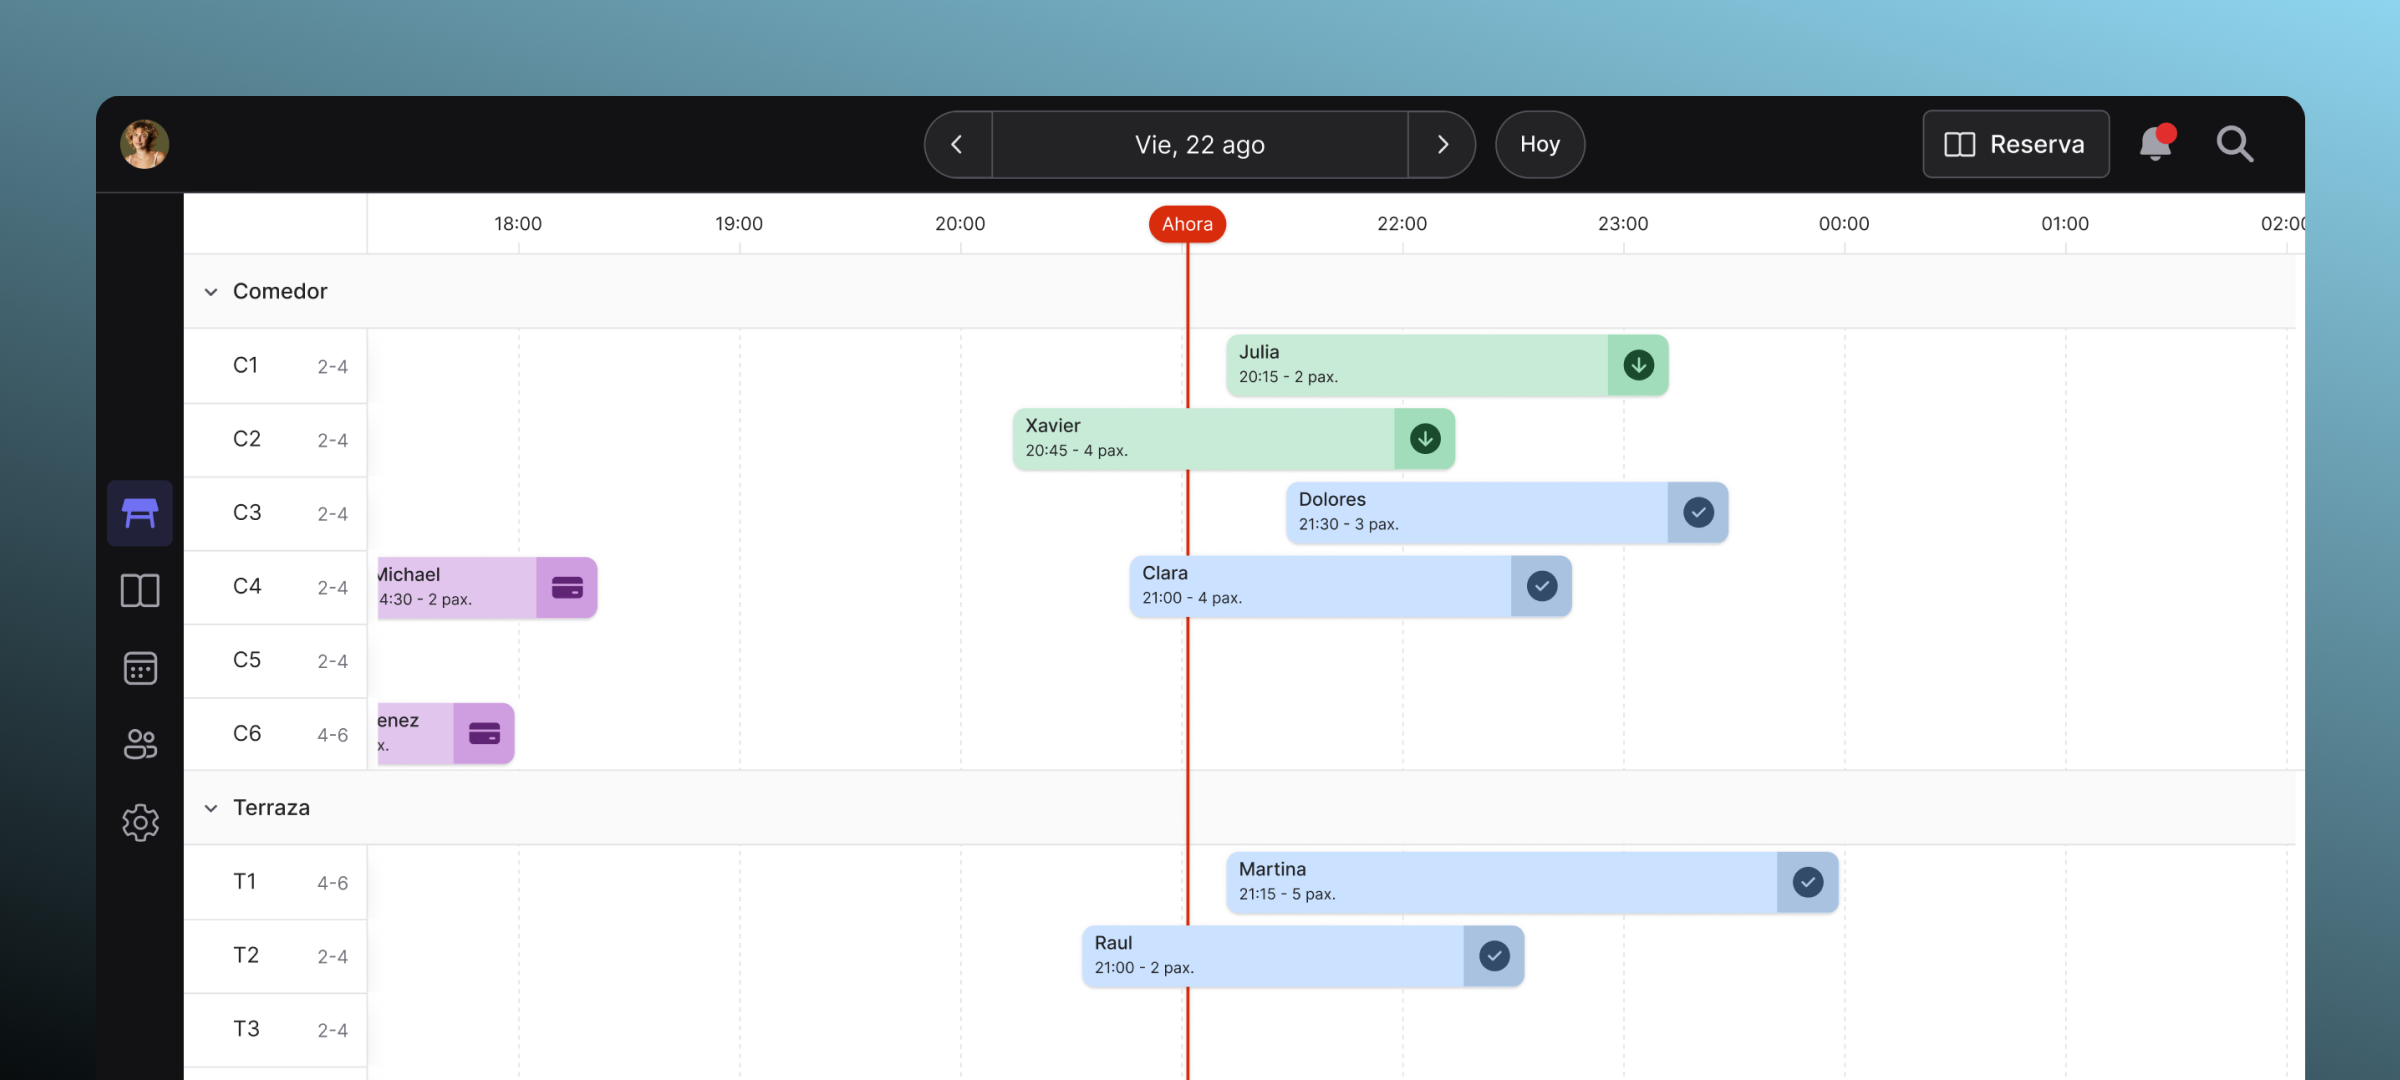Click the Ahora timeline marker
The image size is (2400, 1080).
pos(1187,224)
